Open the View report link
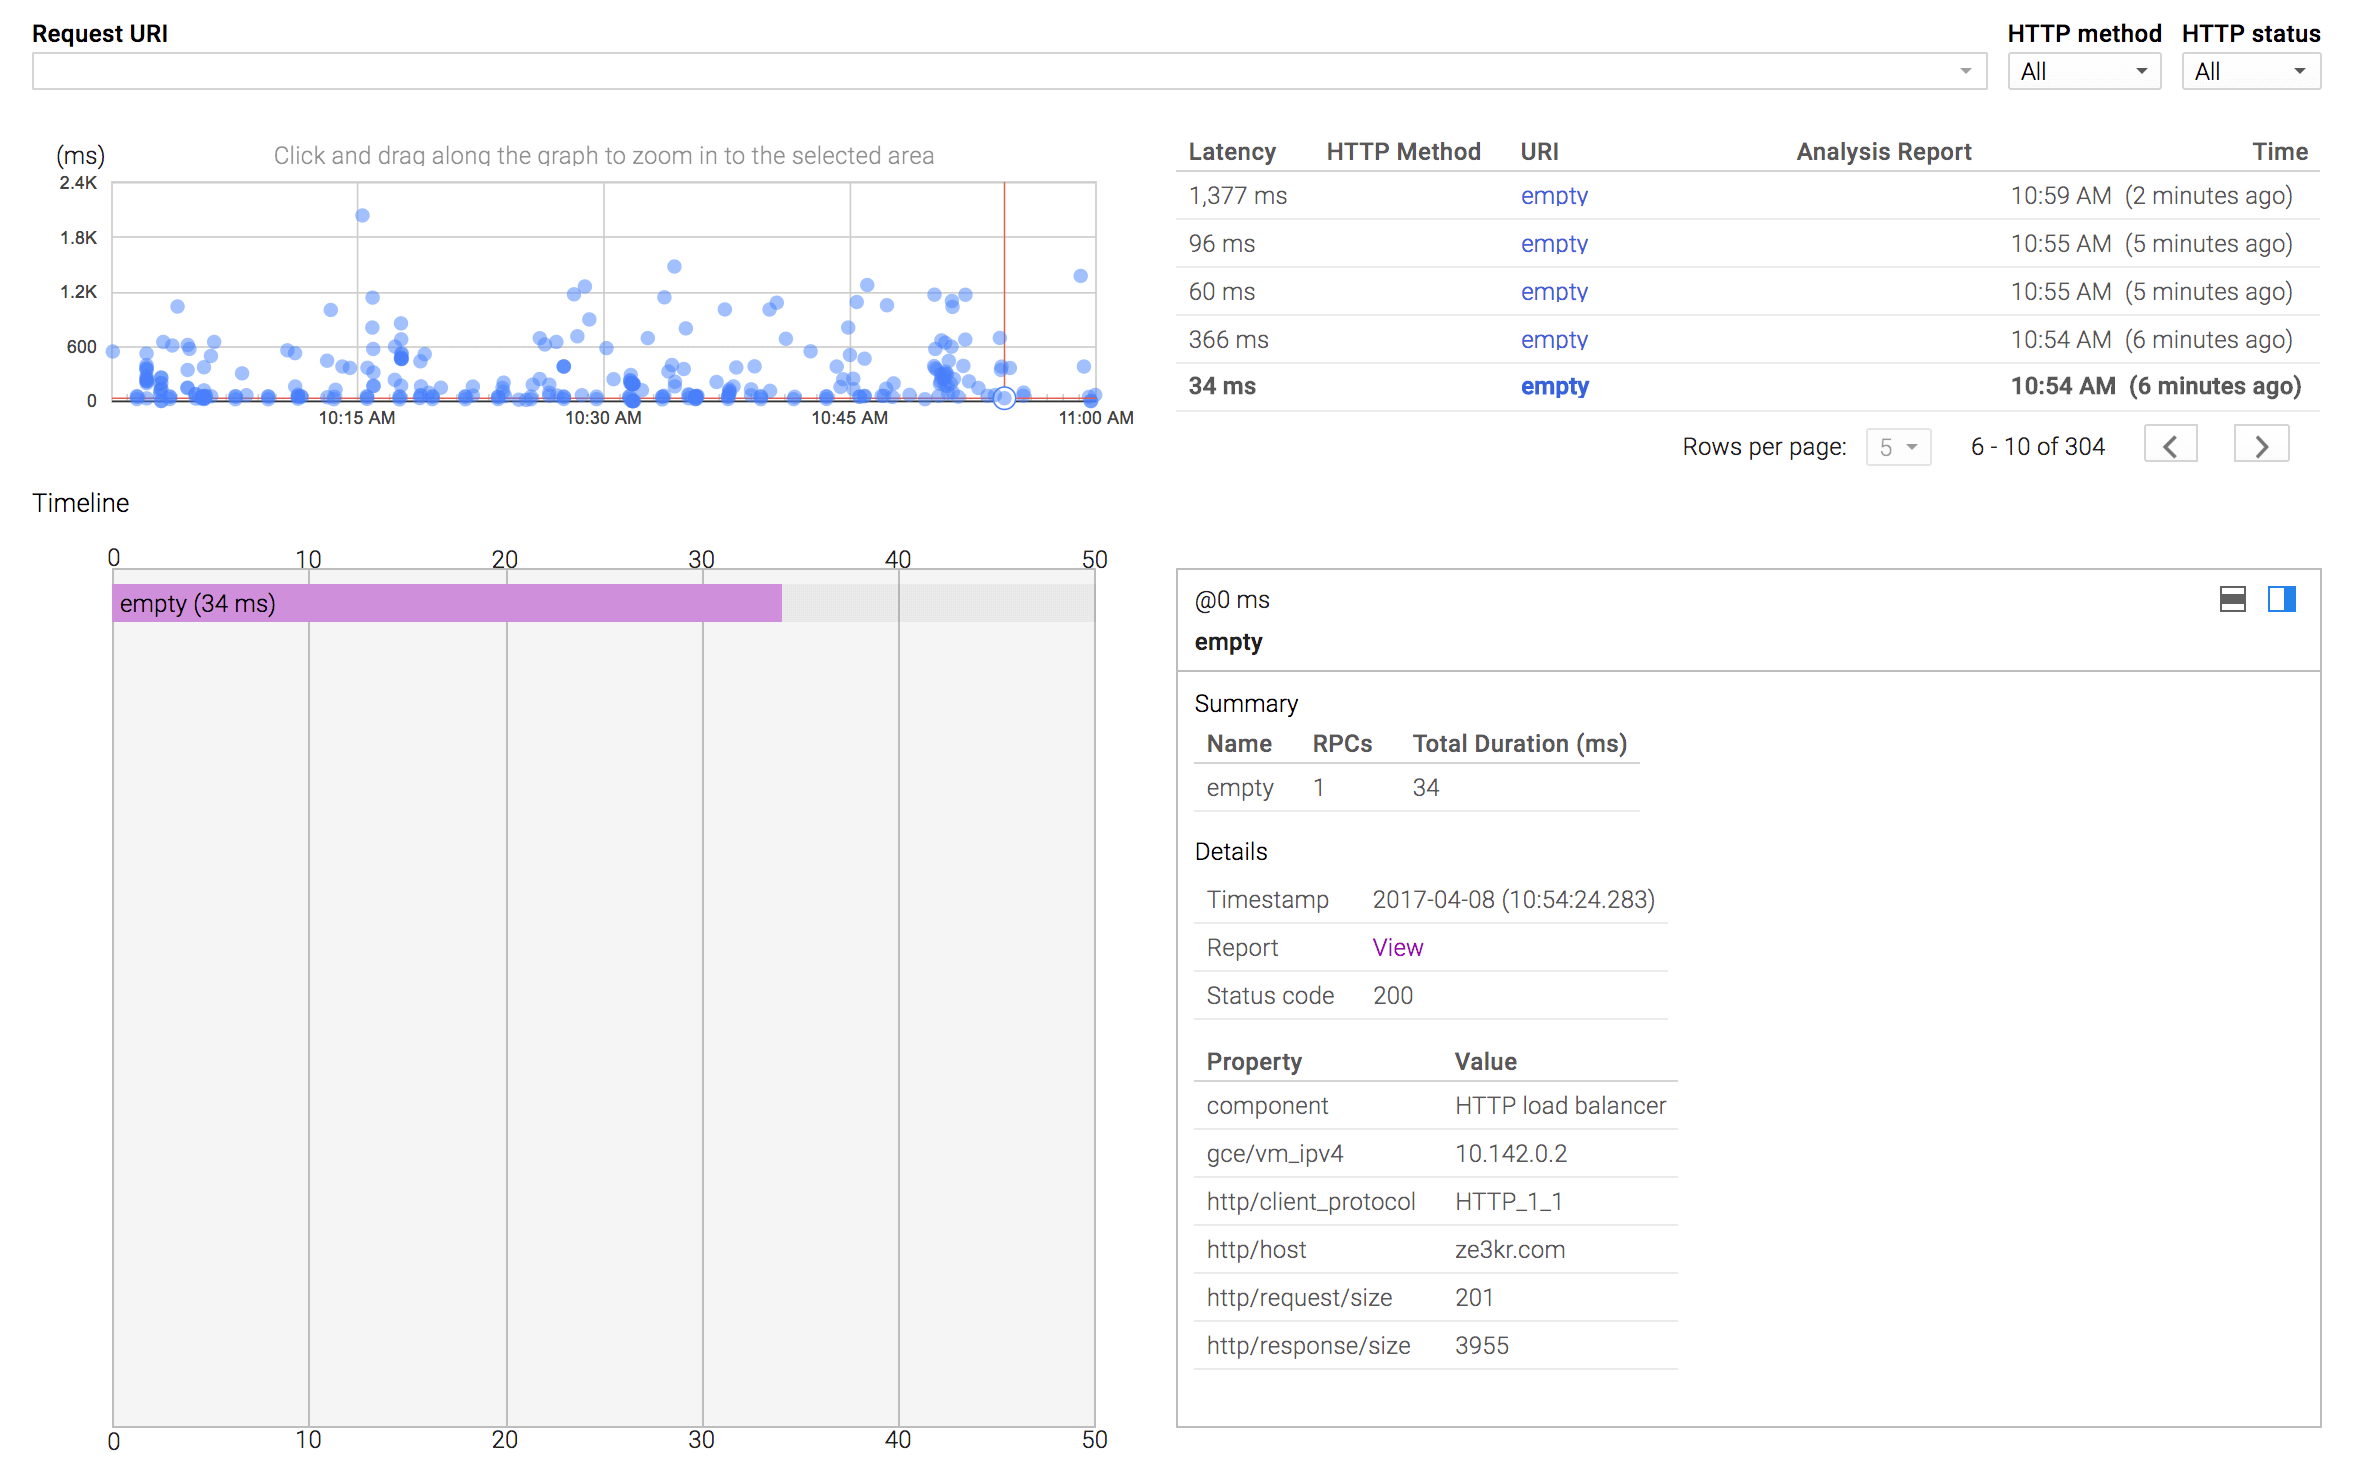 pyautogui.click(x=1397, y=947)
